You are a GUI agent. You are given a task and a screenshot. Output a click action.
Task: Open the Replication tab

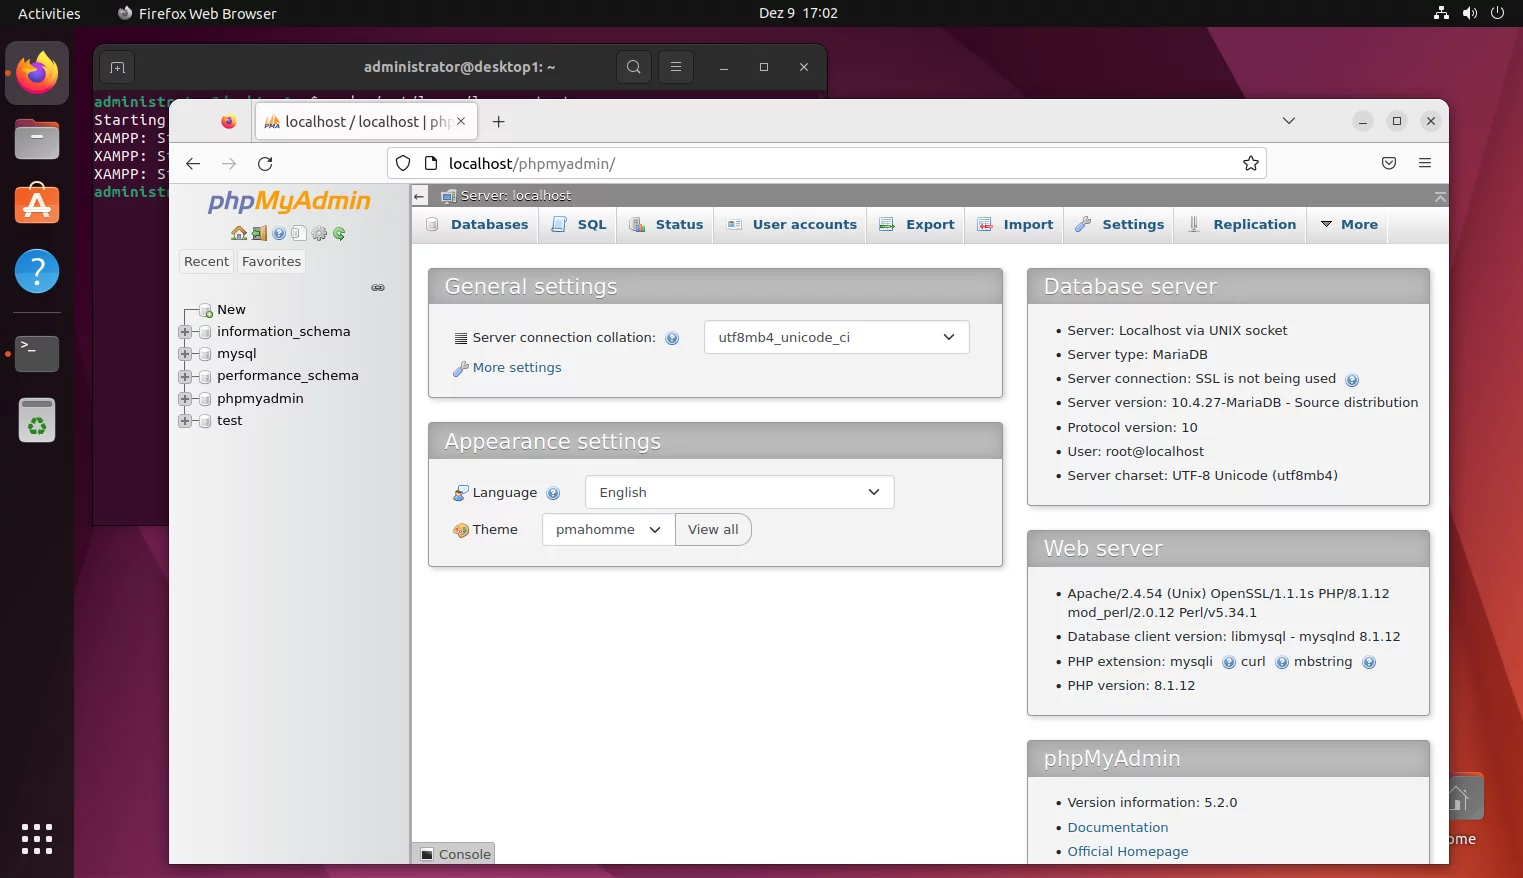1241,225
